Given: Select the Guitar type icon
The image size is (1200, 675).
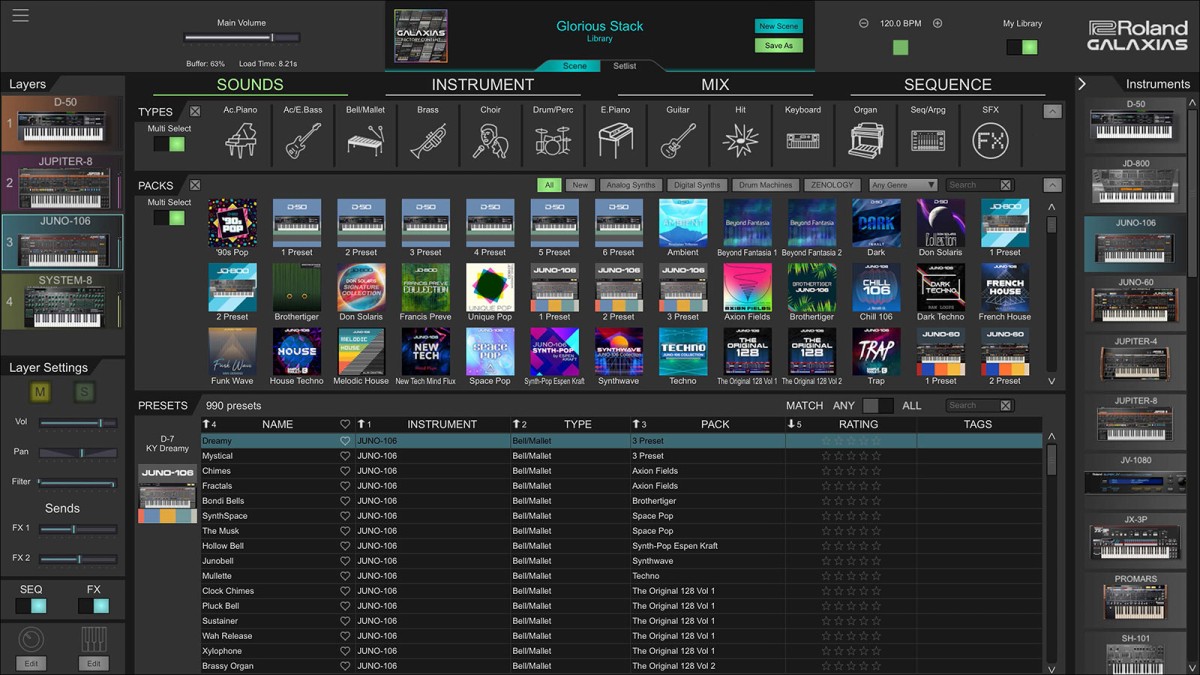Looking at the screenshot, I should pos(678,140).
